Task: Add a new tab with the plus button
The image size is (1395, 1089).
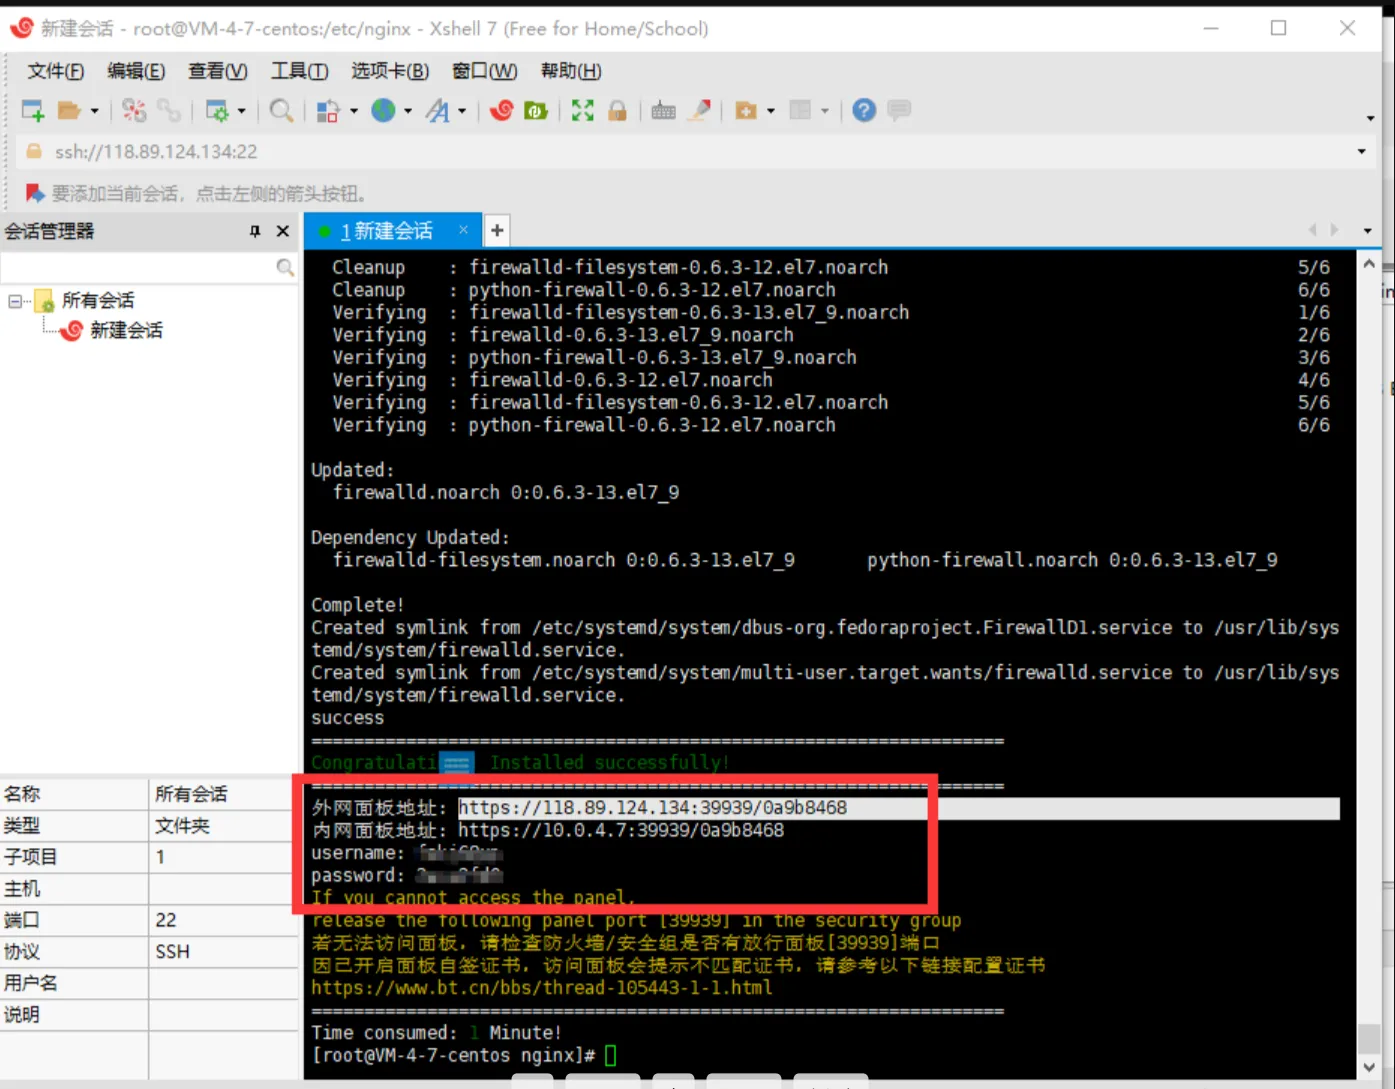Action: coord(497,231)
